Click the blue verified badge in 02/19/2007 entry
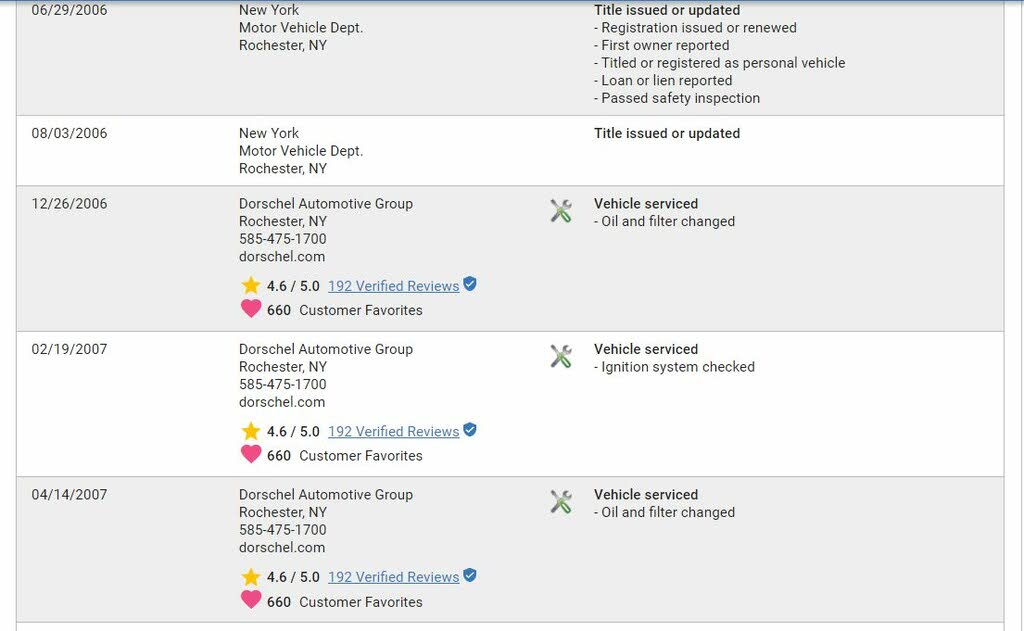The image size is (1024, 631). tap(470, 430)
